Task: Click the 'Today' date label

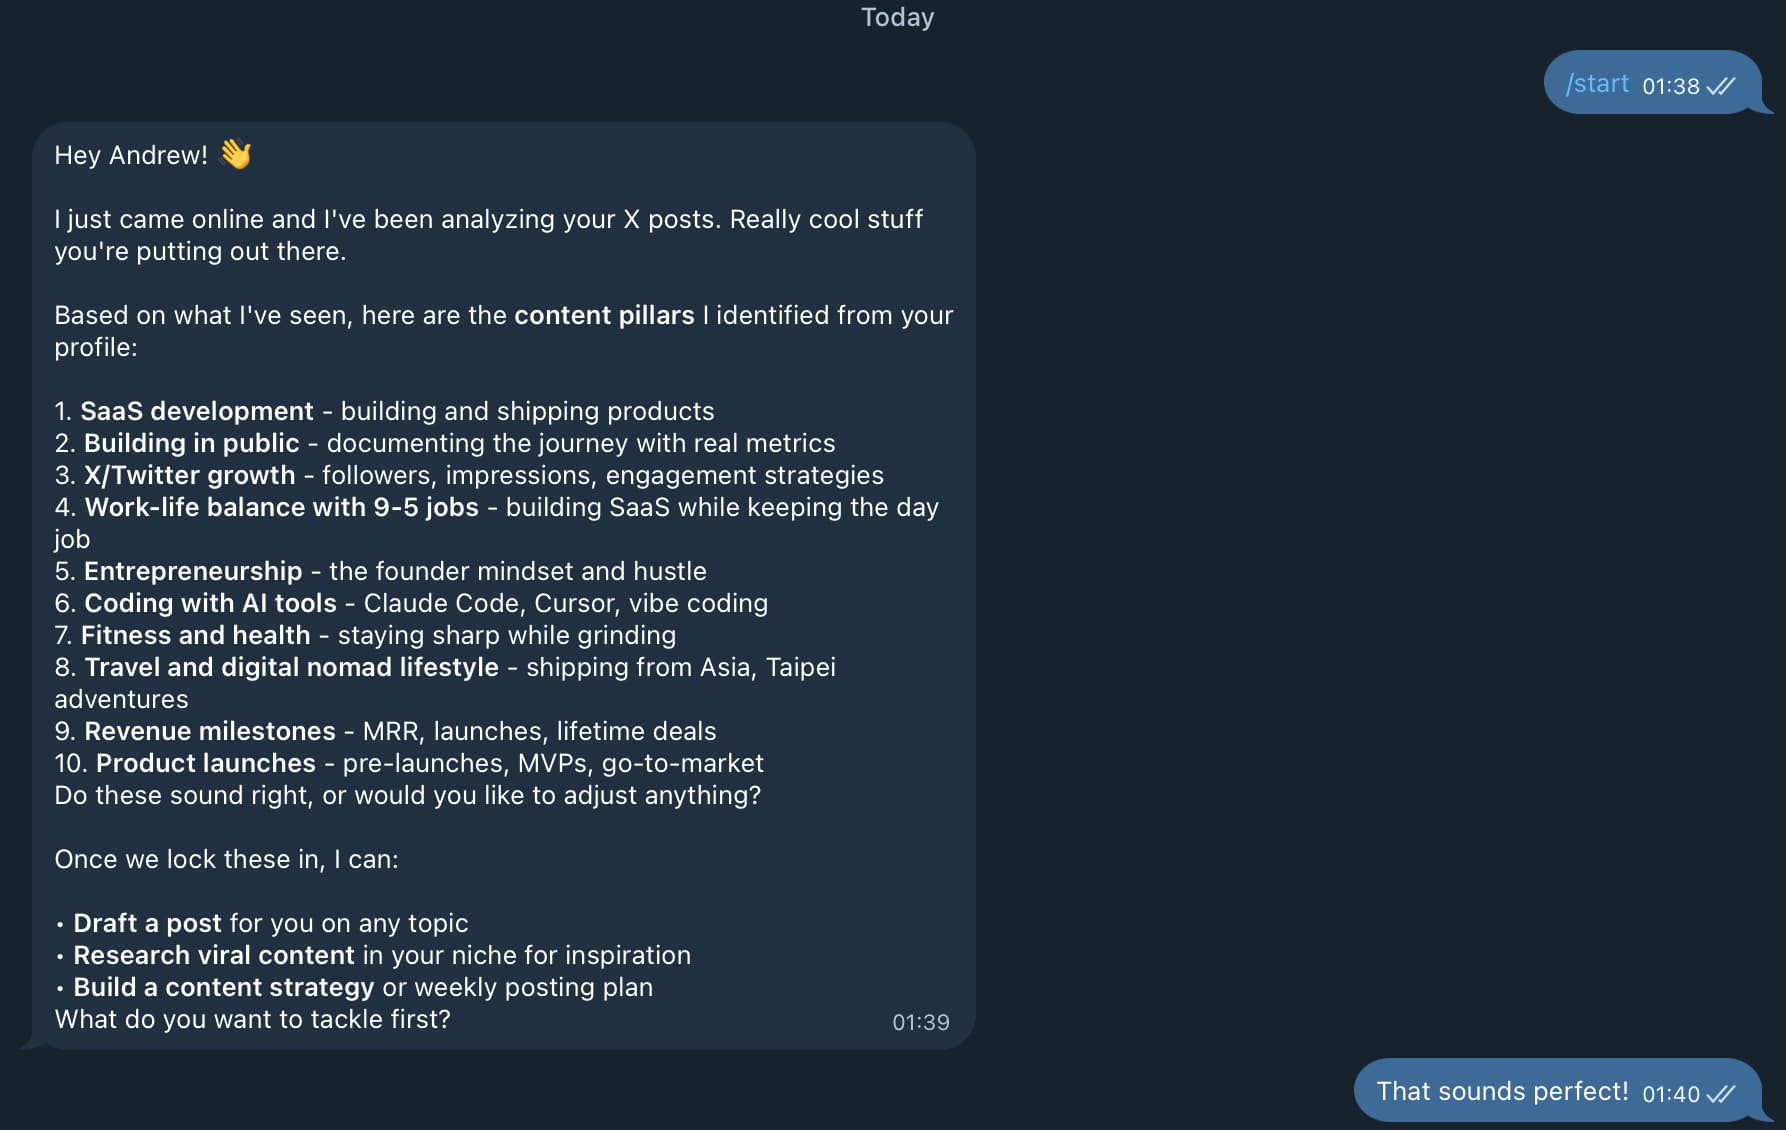Action: click(x=897, y=17)
